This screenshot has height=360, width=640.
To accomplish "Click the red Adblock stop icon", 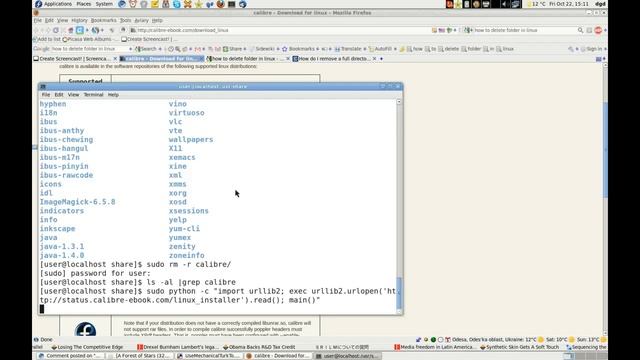I will pos(598,30).
